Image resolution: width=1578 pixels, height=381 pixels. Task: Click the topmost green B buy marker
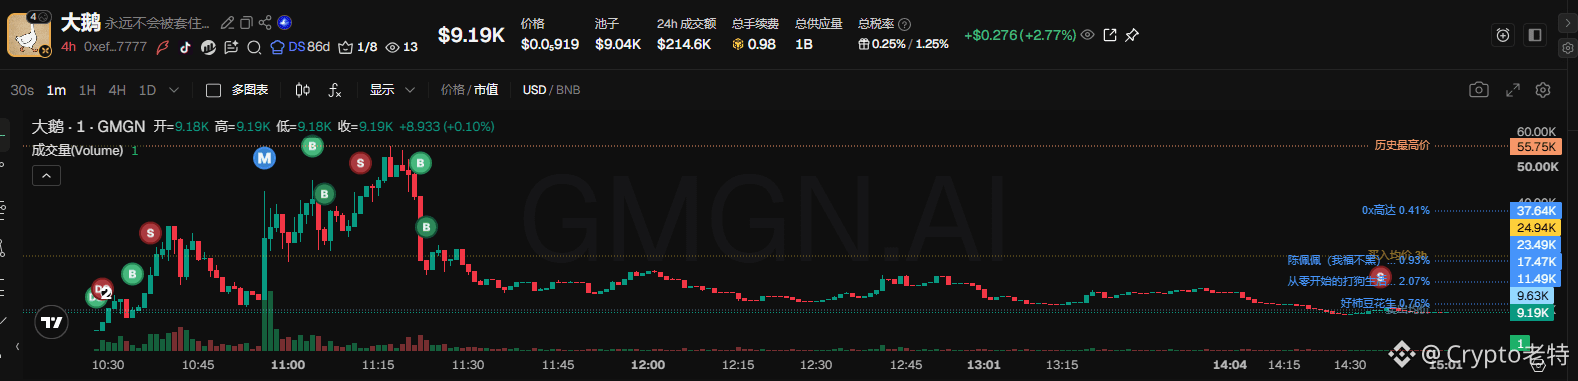click(312, 146)
